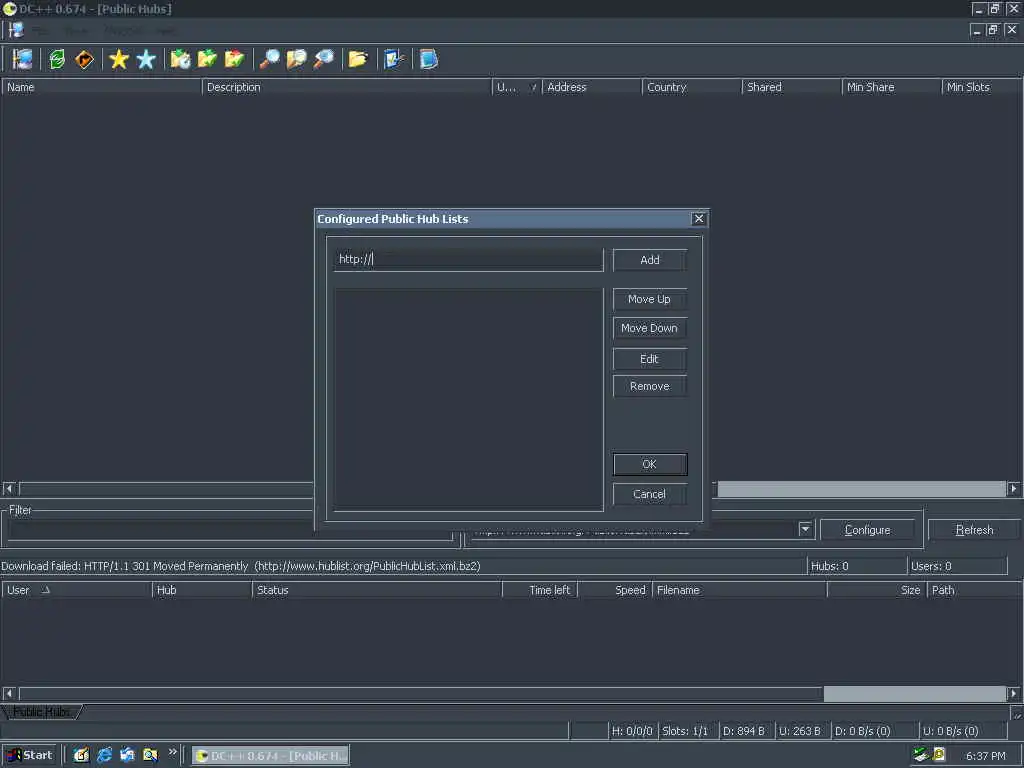Open Search Spy toolbar icon
Image resolution: width=1024 pixels, height=768 pixels.
(323, 59)
